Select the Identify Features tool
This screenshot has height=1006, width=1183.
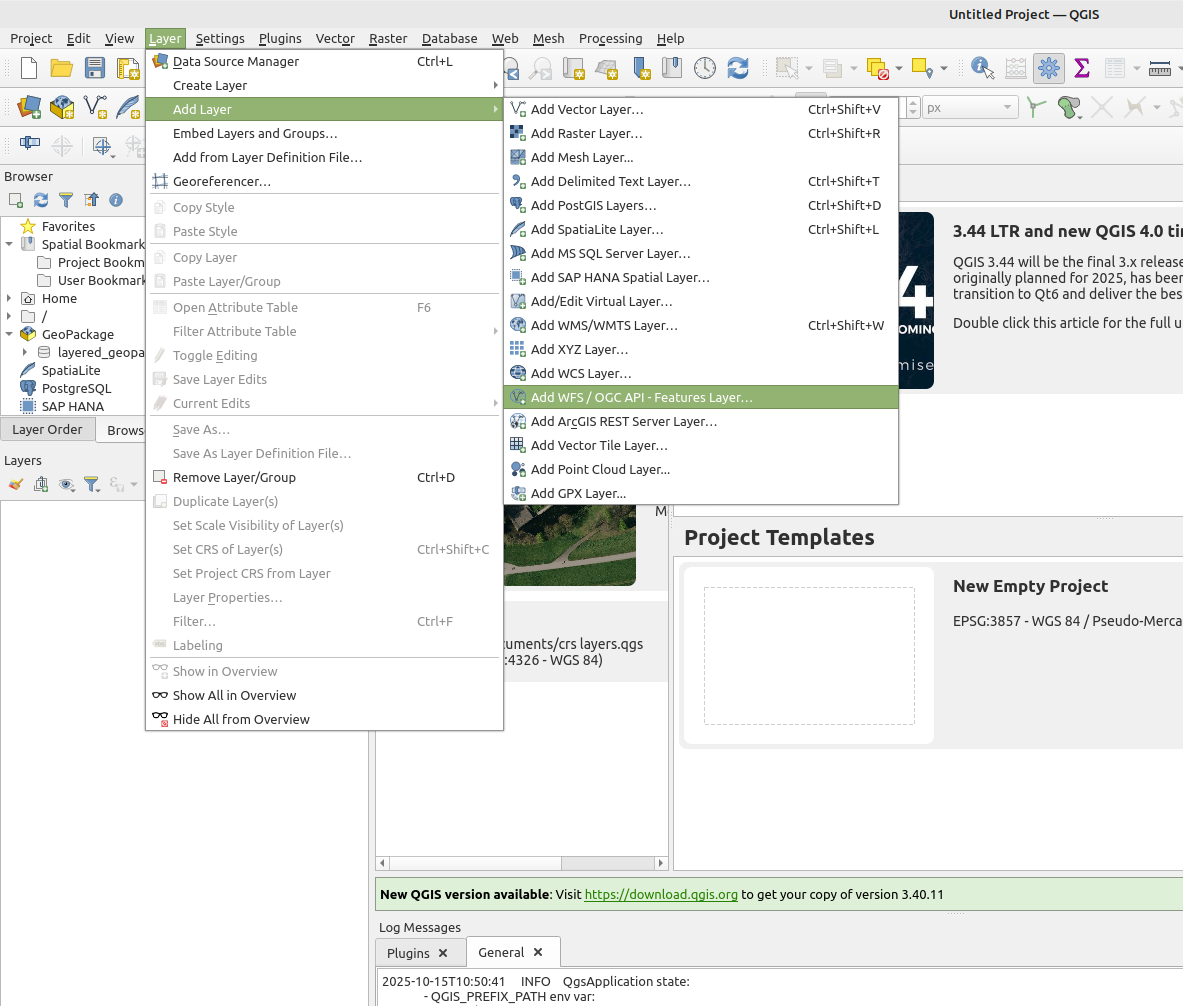[981, 68]
